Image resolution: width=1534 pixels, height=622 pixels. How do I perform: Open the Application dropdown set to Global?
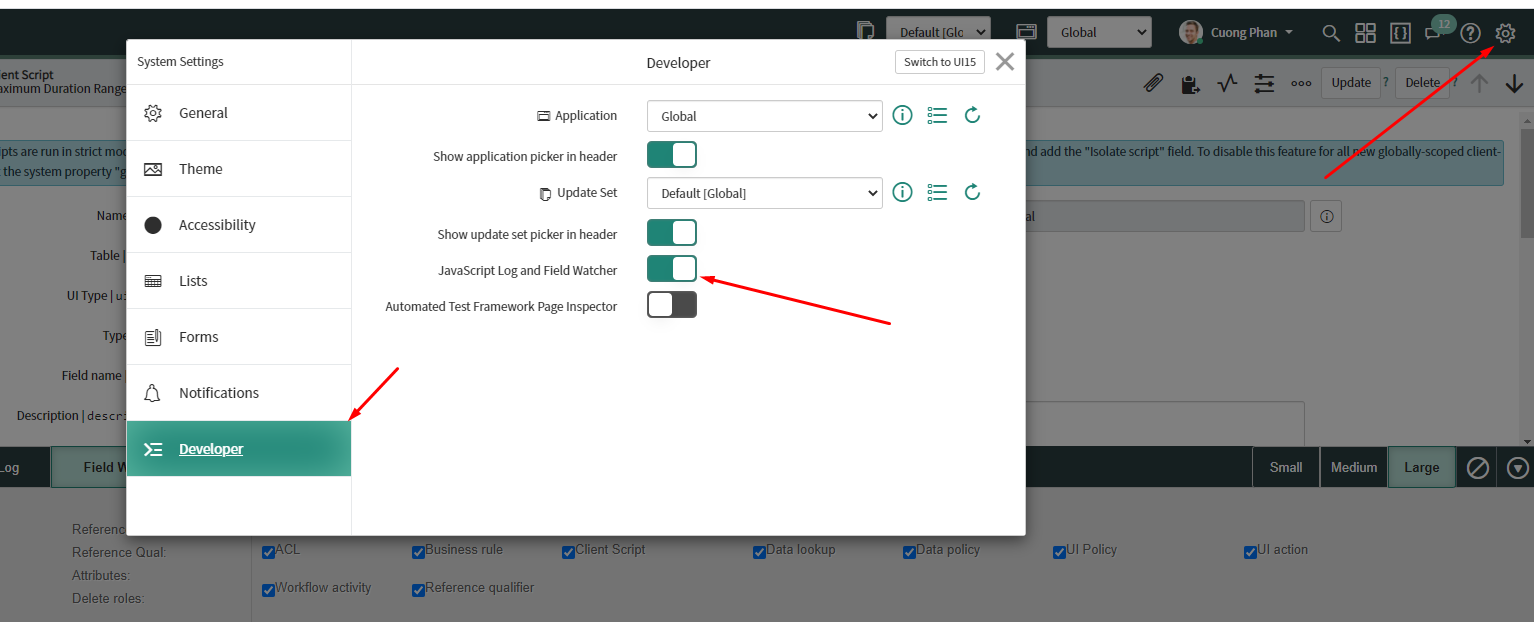764,115
